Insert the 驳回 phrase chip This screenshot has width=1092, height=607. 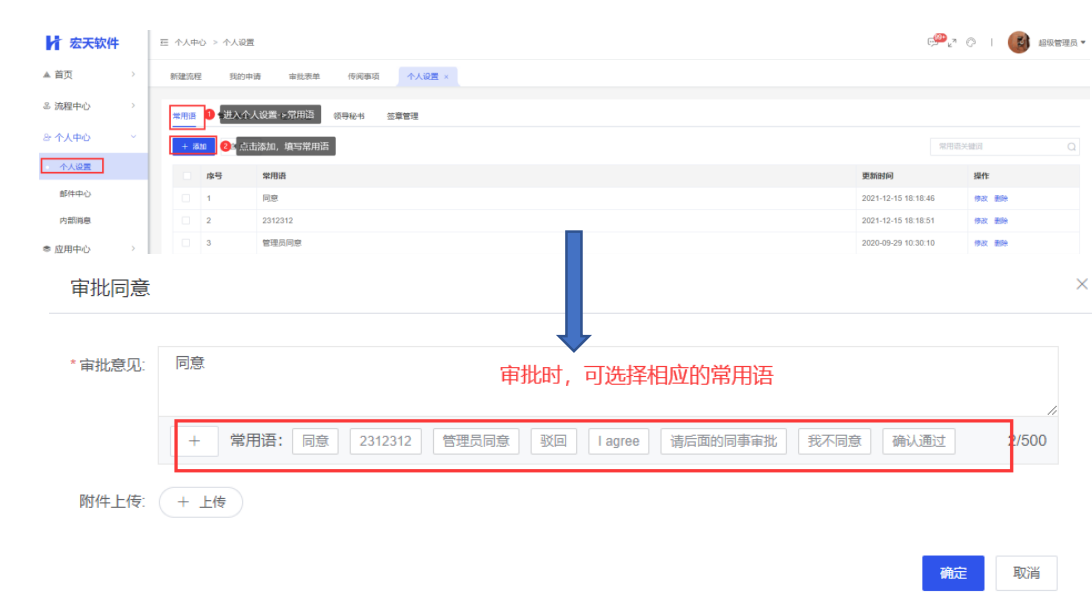tap(554, 441)
